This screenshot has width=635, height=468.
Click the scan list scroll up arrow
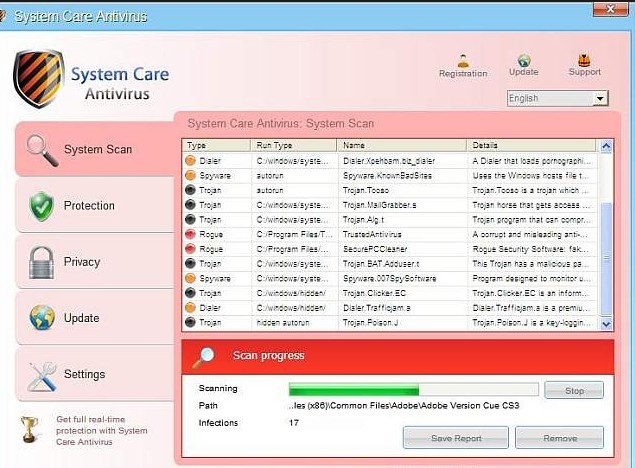pyautogui.click(x=606, y=146)
